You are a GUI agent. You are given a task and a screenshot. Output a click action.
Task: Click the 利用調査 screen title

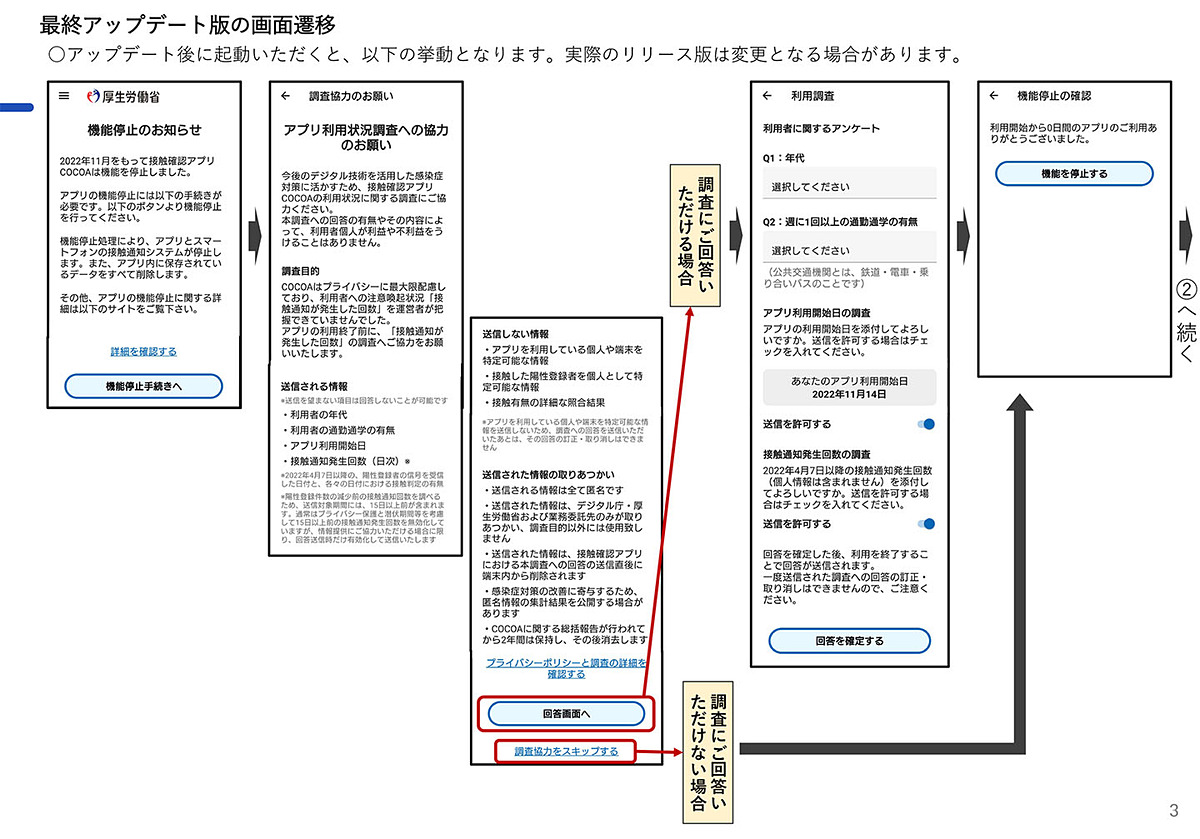(812, 97)
